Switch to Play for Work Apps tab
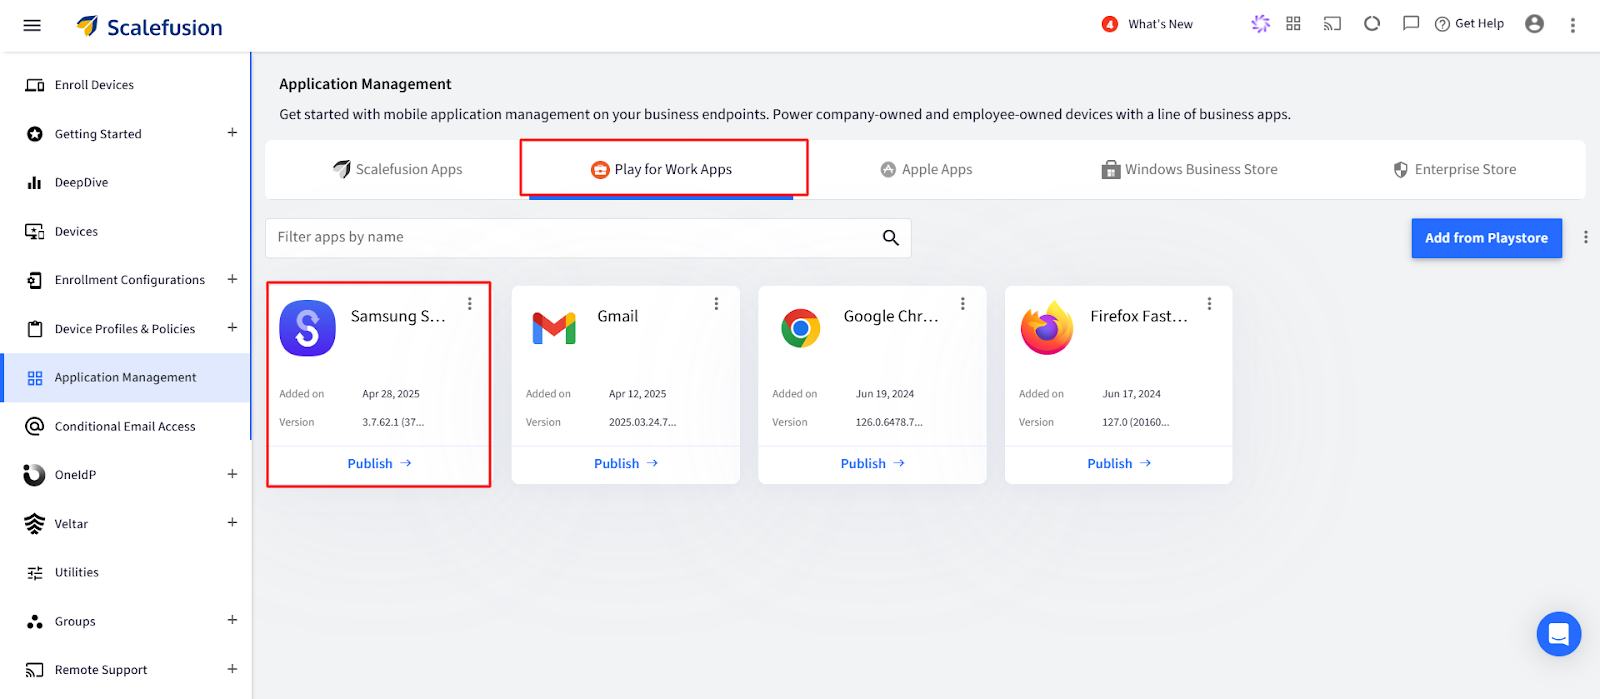This screenshot has width=1600, height=699. click(662, 170)
